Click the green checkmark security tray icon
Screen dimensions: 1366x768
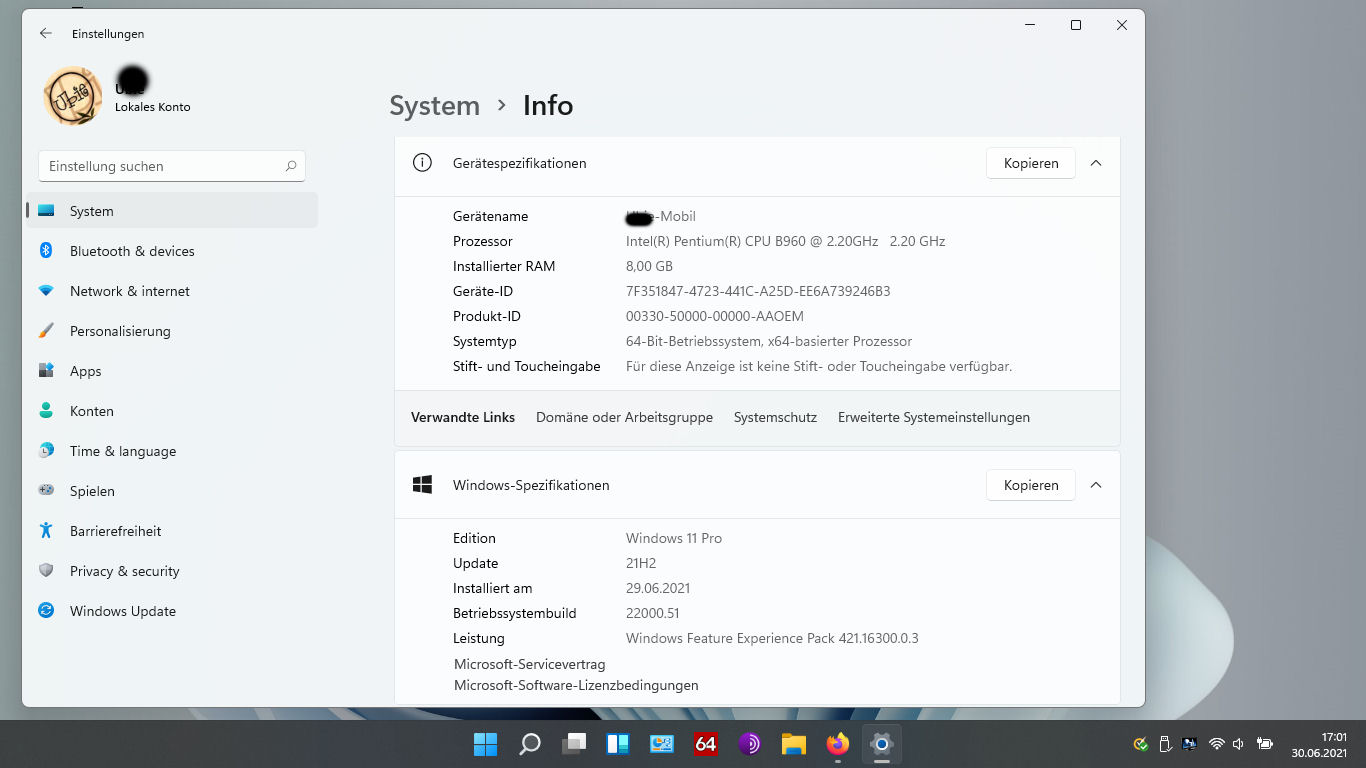[x=1140, y=744]
